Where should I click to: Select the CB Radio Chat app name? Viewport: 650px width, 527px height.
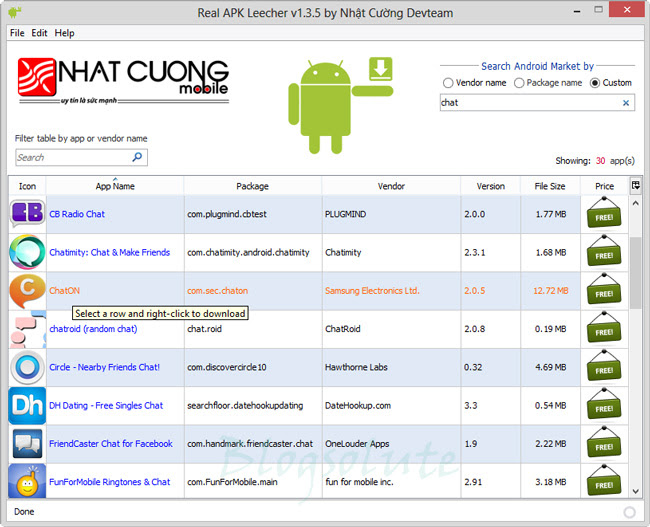click(x=77, y=214)
